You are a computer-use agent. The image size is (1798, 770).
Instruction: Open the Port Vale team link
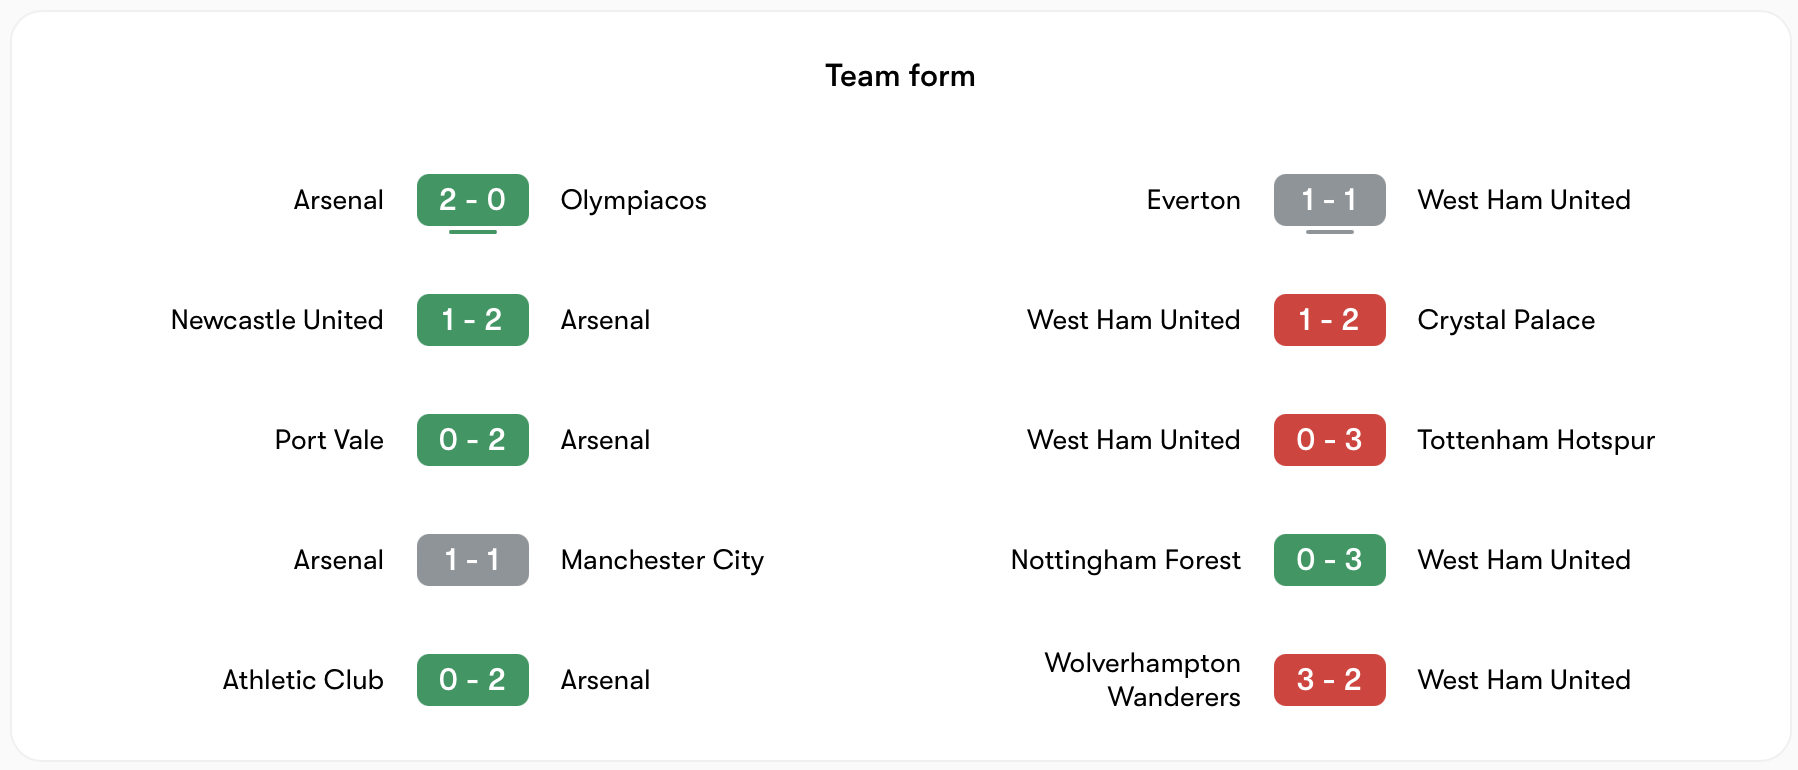(x=329, y=440)
